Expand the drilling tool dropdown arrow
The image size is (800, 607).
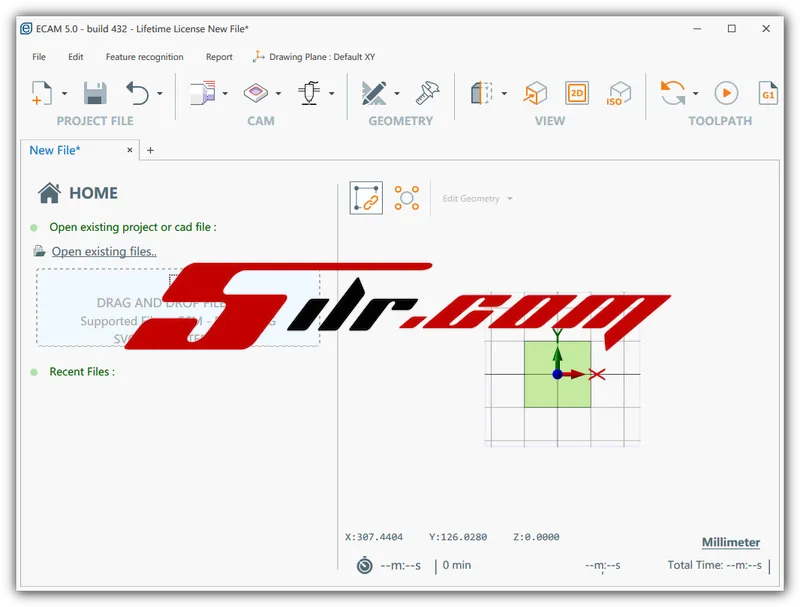pyautogui.click(x=332, y=93)
